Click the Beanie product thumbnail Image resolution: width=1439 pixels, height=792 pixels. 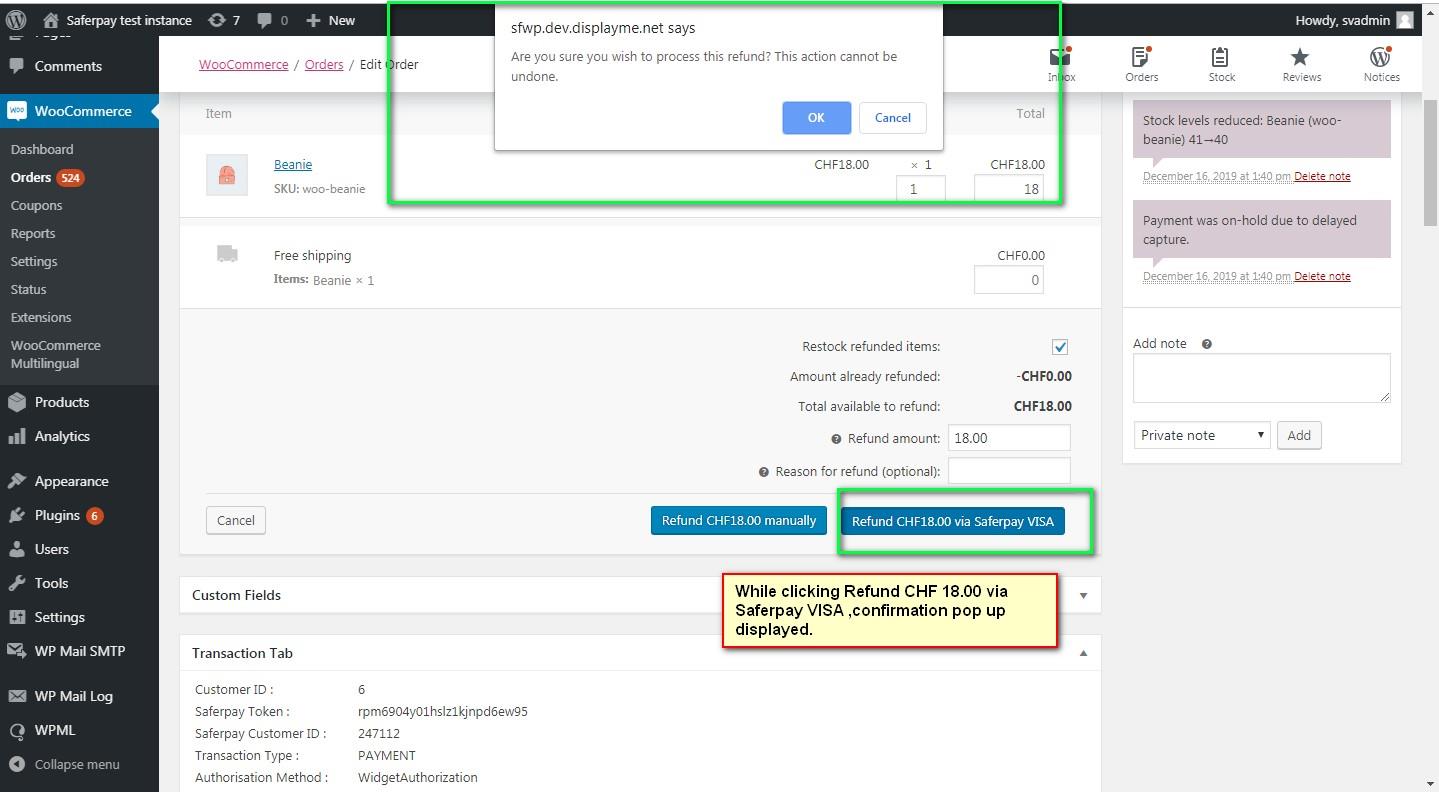coord(226,175)
